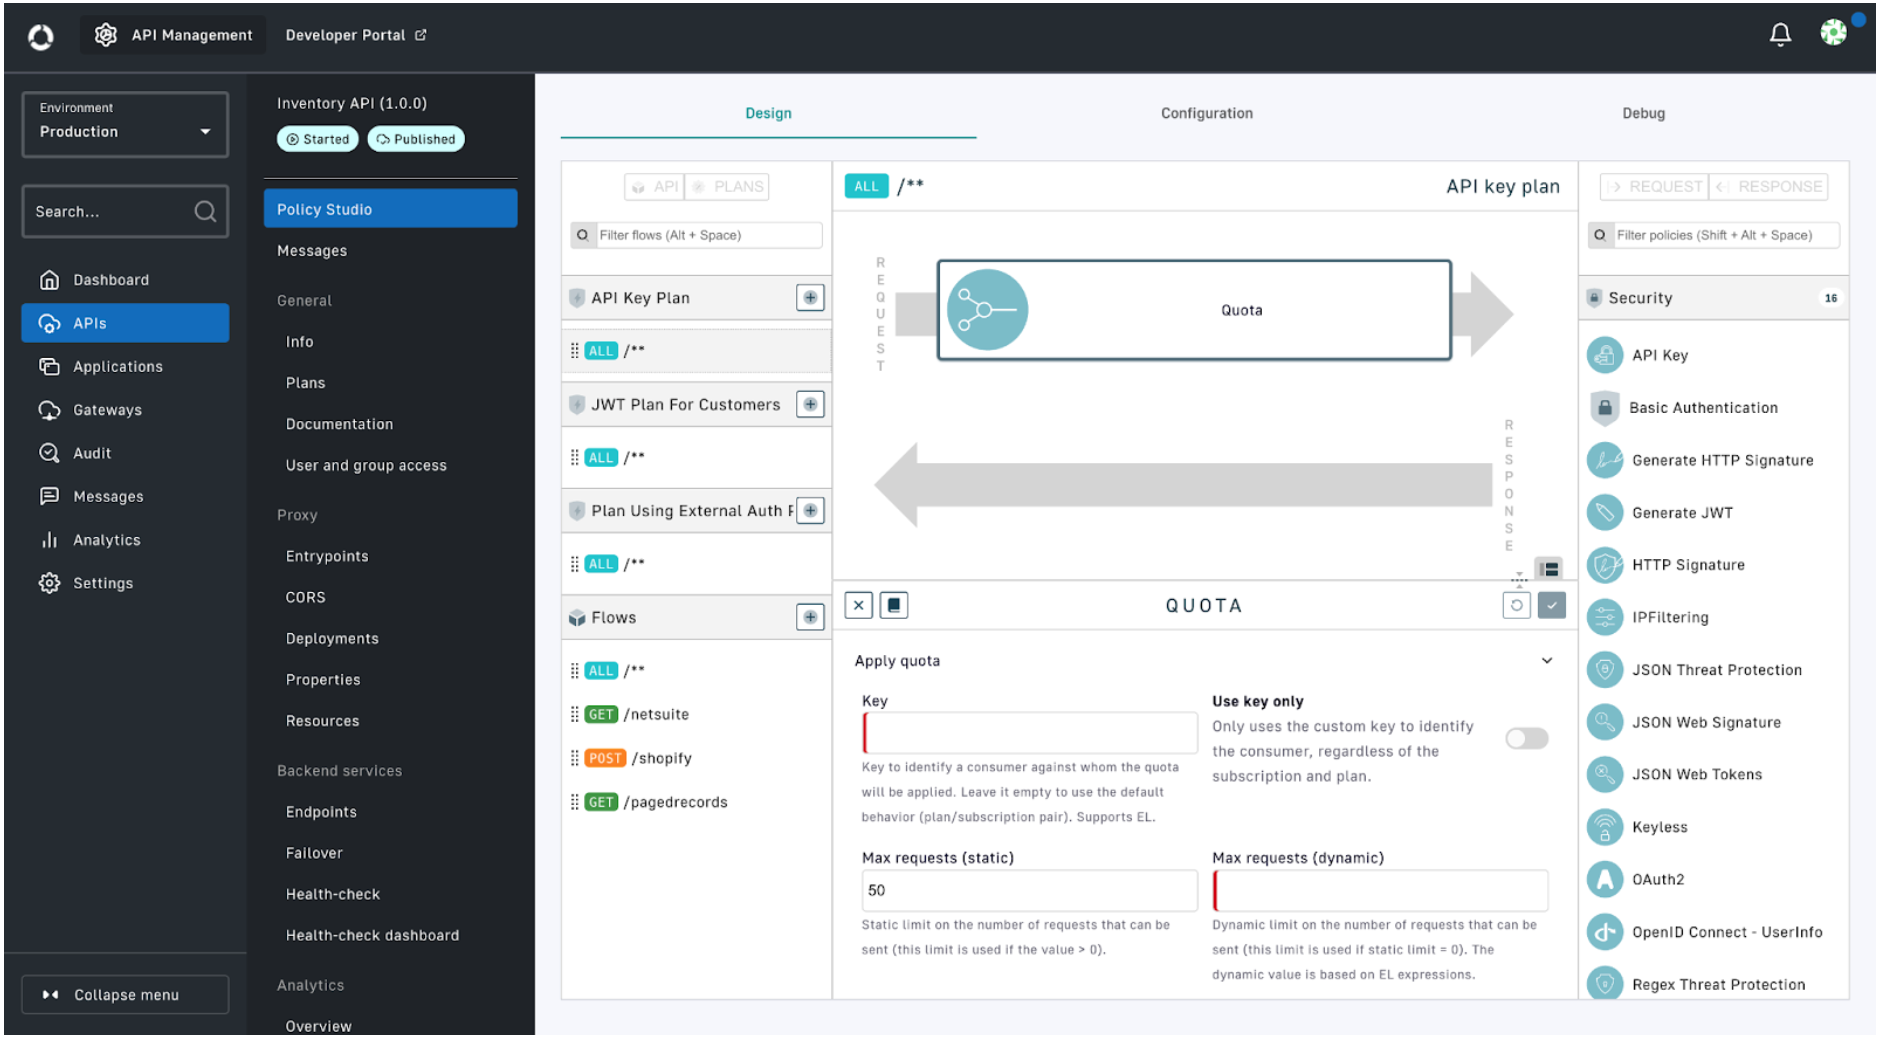Viewport: 1884px width, 1042px height.
Task: Select the OAuth2 policy icon
Action: 1605,879
